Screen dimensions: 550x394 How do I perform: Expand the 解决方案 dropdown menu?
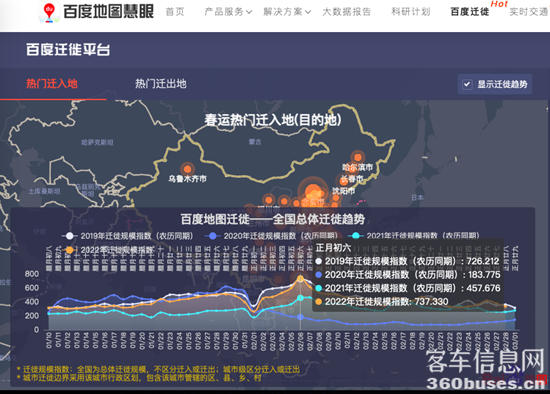pos(287,12)
